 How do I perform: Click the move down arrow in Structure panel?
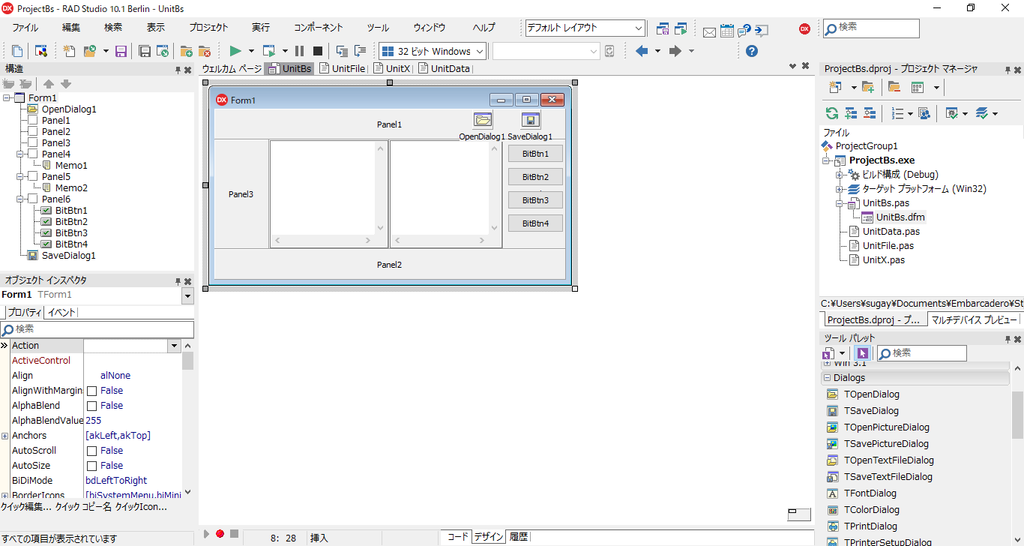tap(66, 84)
